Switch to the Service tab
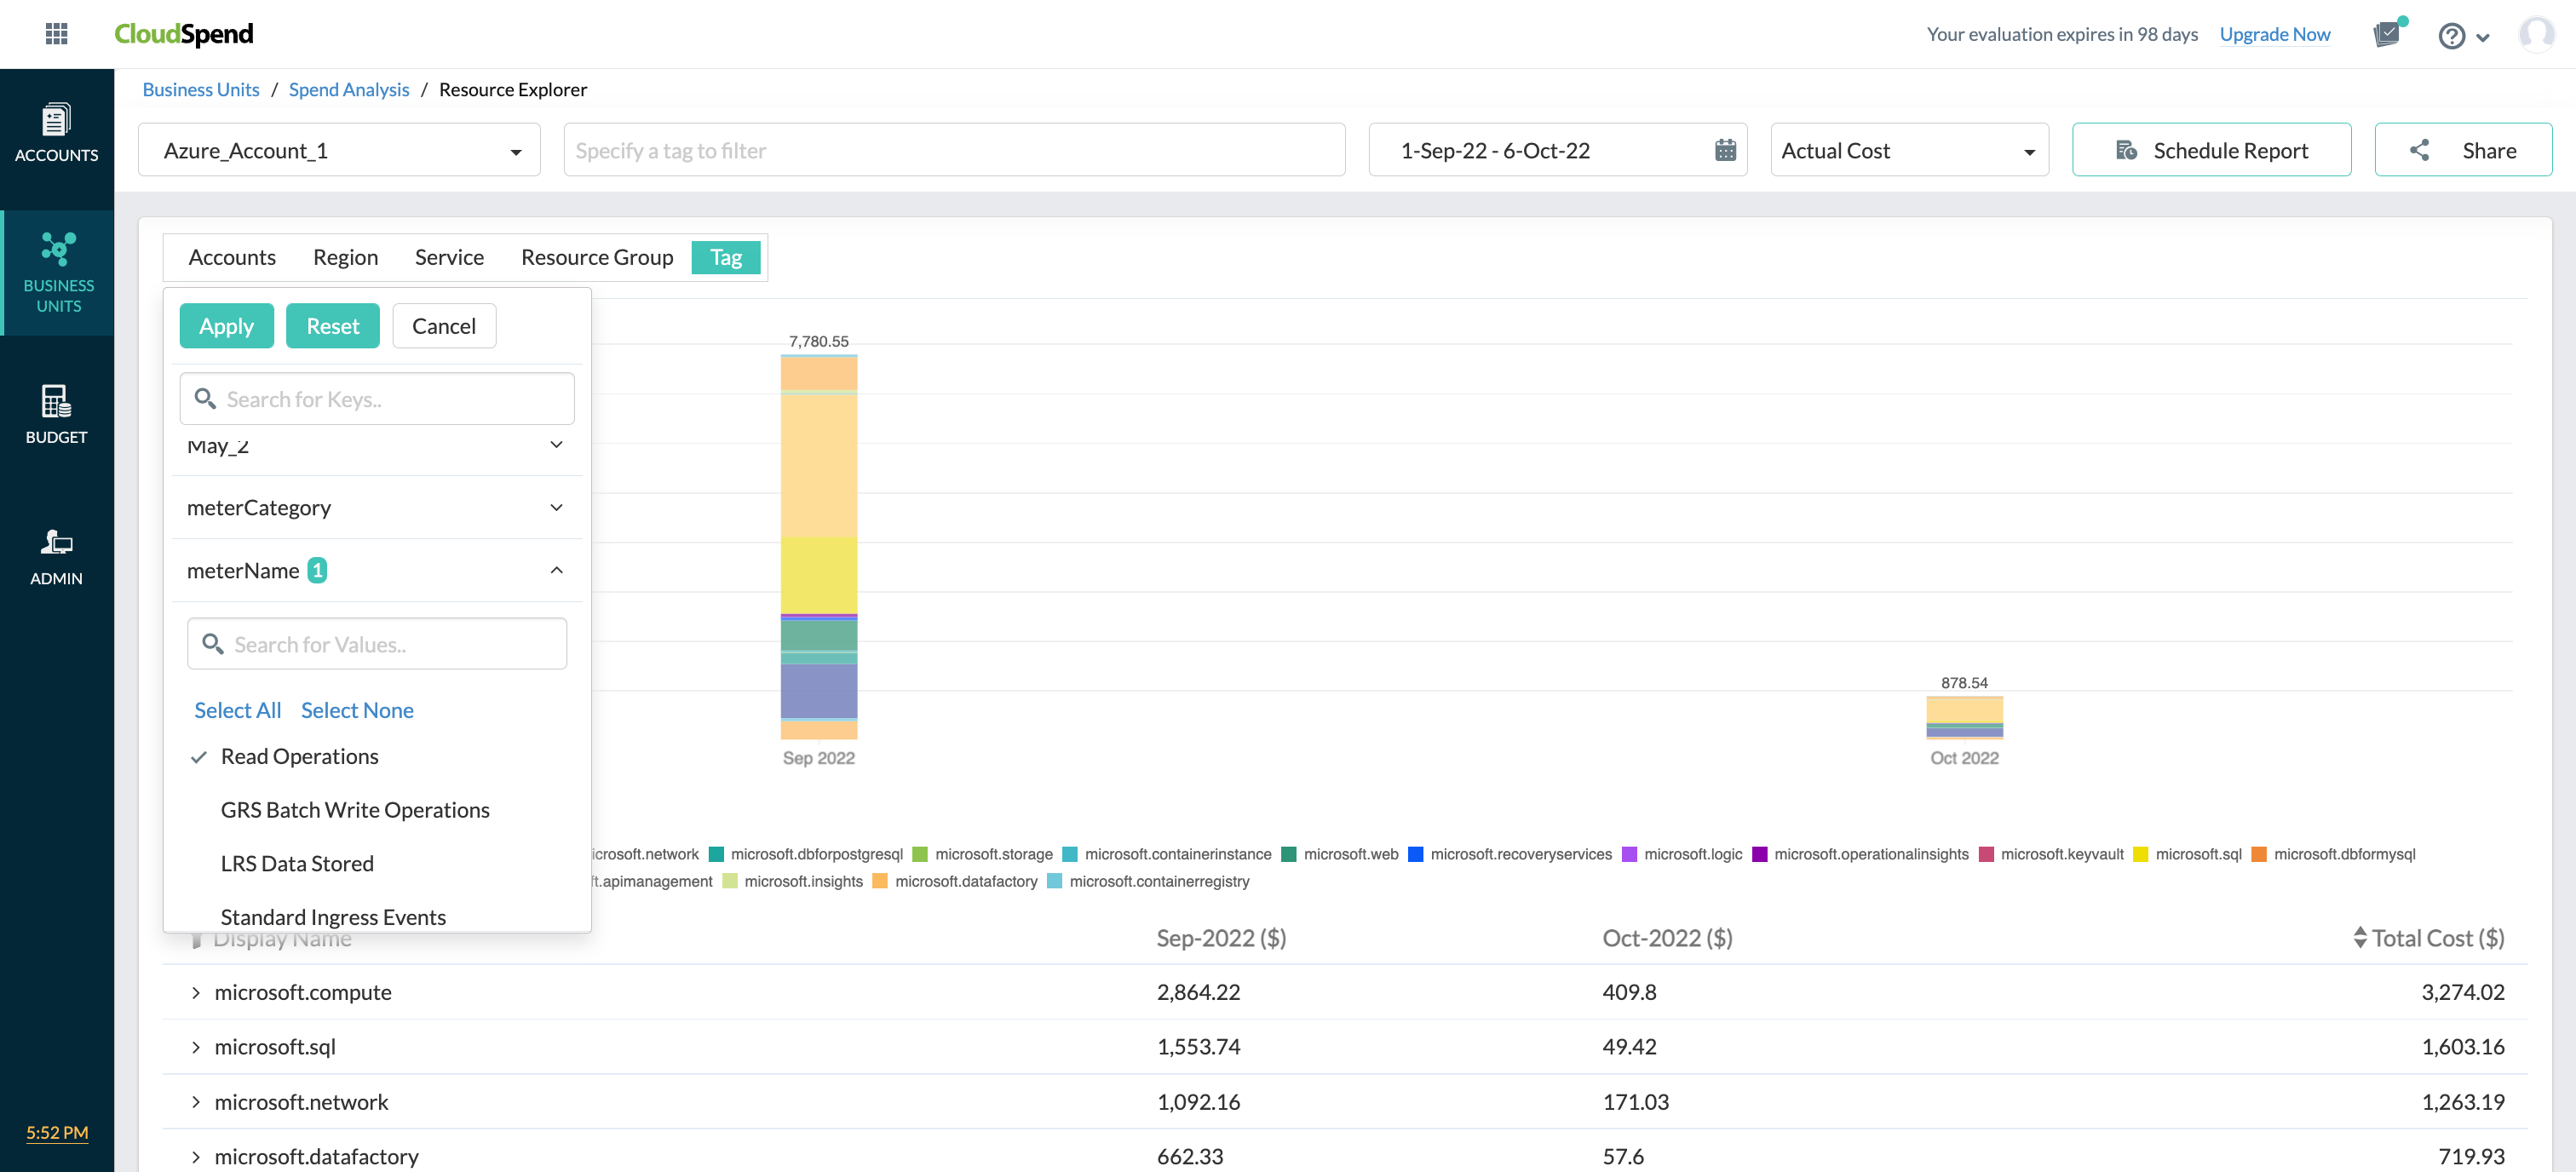This screenshot has height=1172, width=2576. point(449,257)
